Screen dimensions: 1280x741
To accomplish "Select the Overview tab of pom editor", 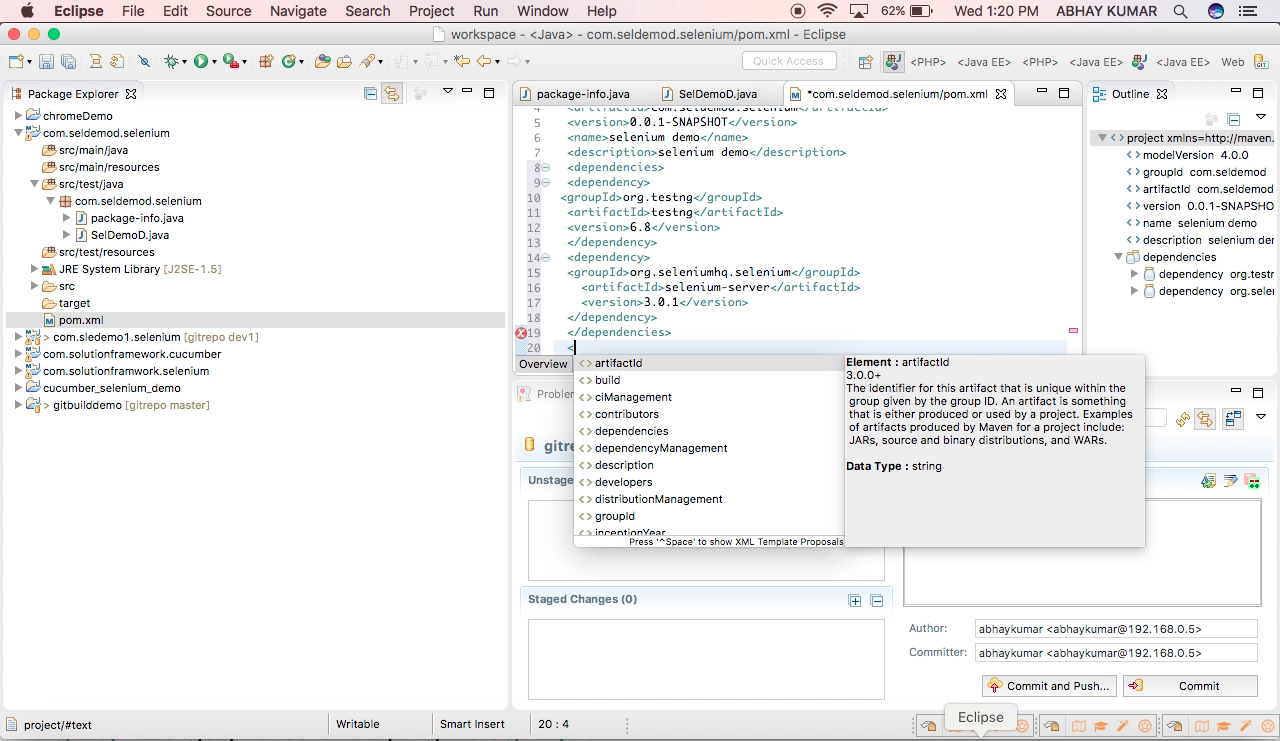I will [x=543, y=364].
